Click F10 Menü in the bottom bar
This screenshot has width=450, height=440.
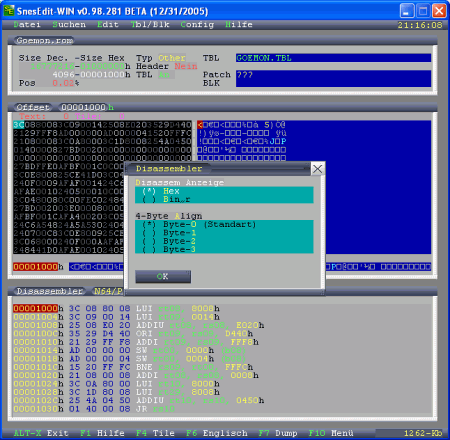coord(331,433)
